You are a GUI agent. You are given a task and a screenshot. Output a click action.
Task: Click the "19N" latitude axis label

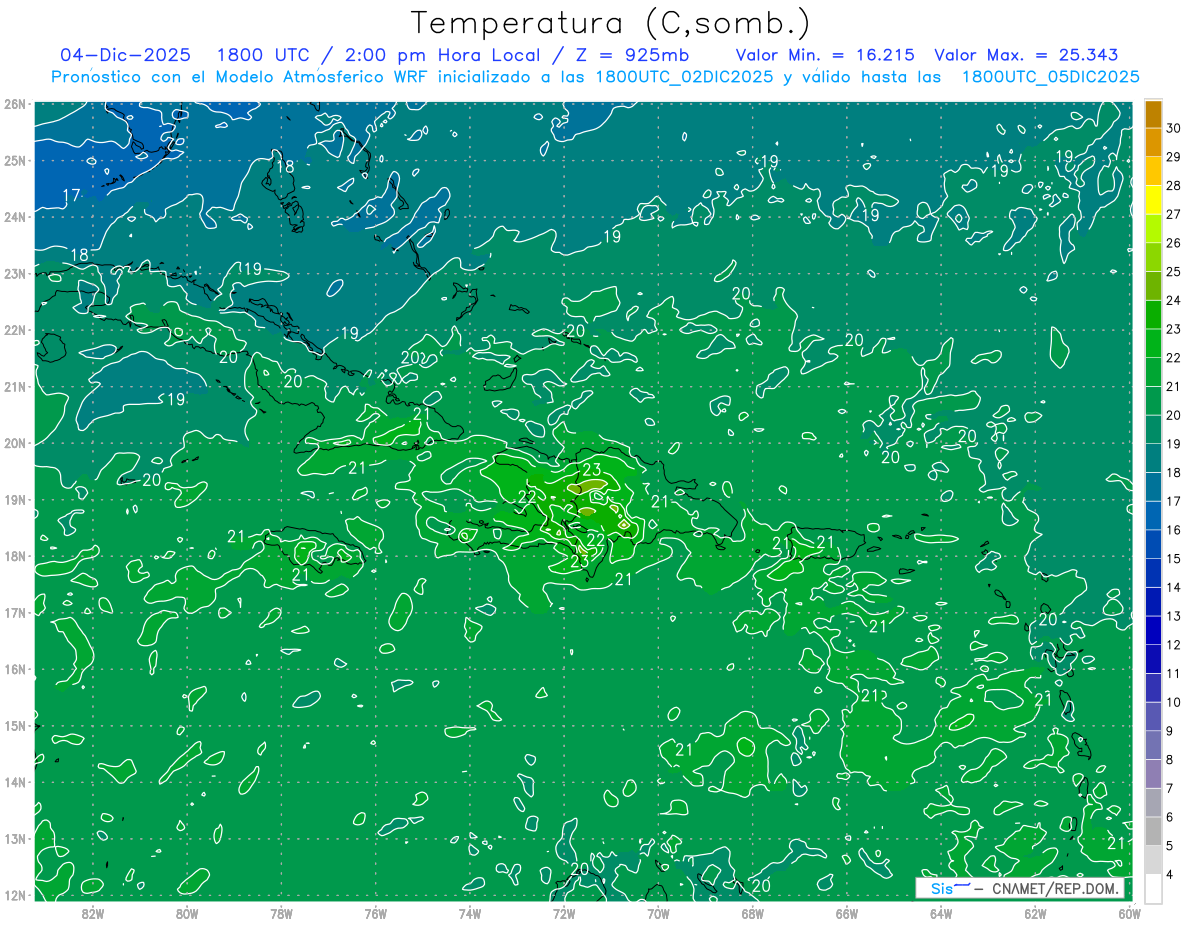(15, 500)
